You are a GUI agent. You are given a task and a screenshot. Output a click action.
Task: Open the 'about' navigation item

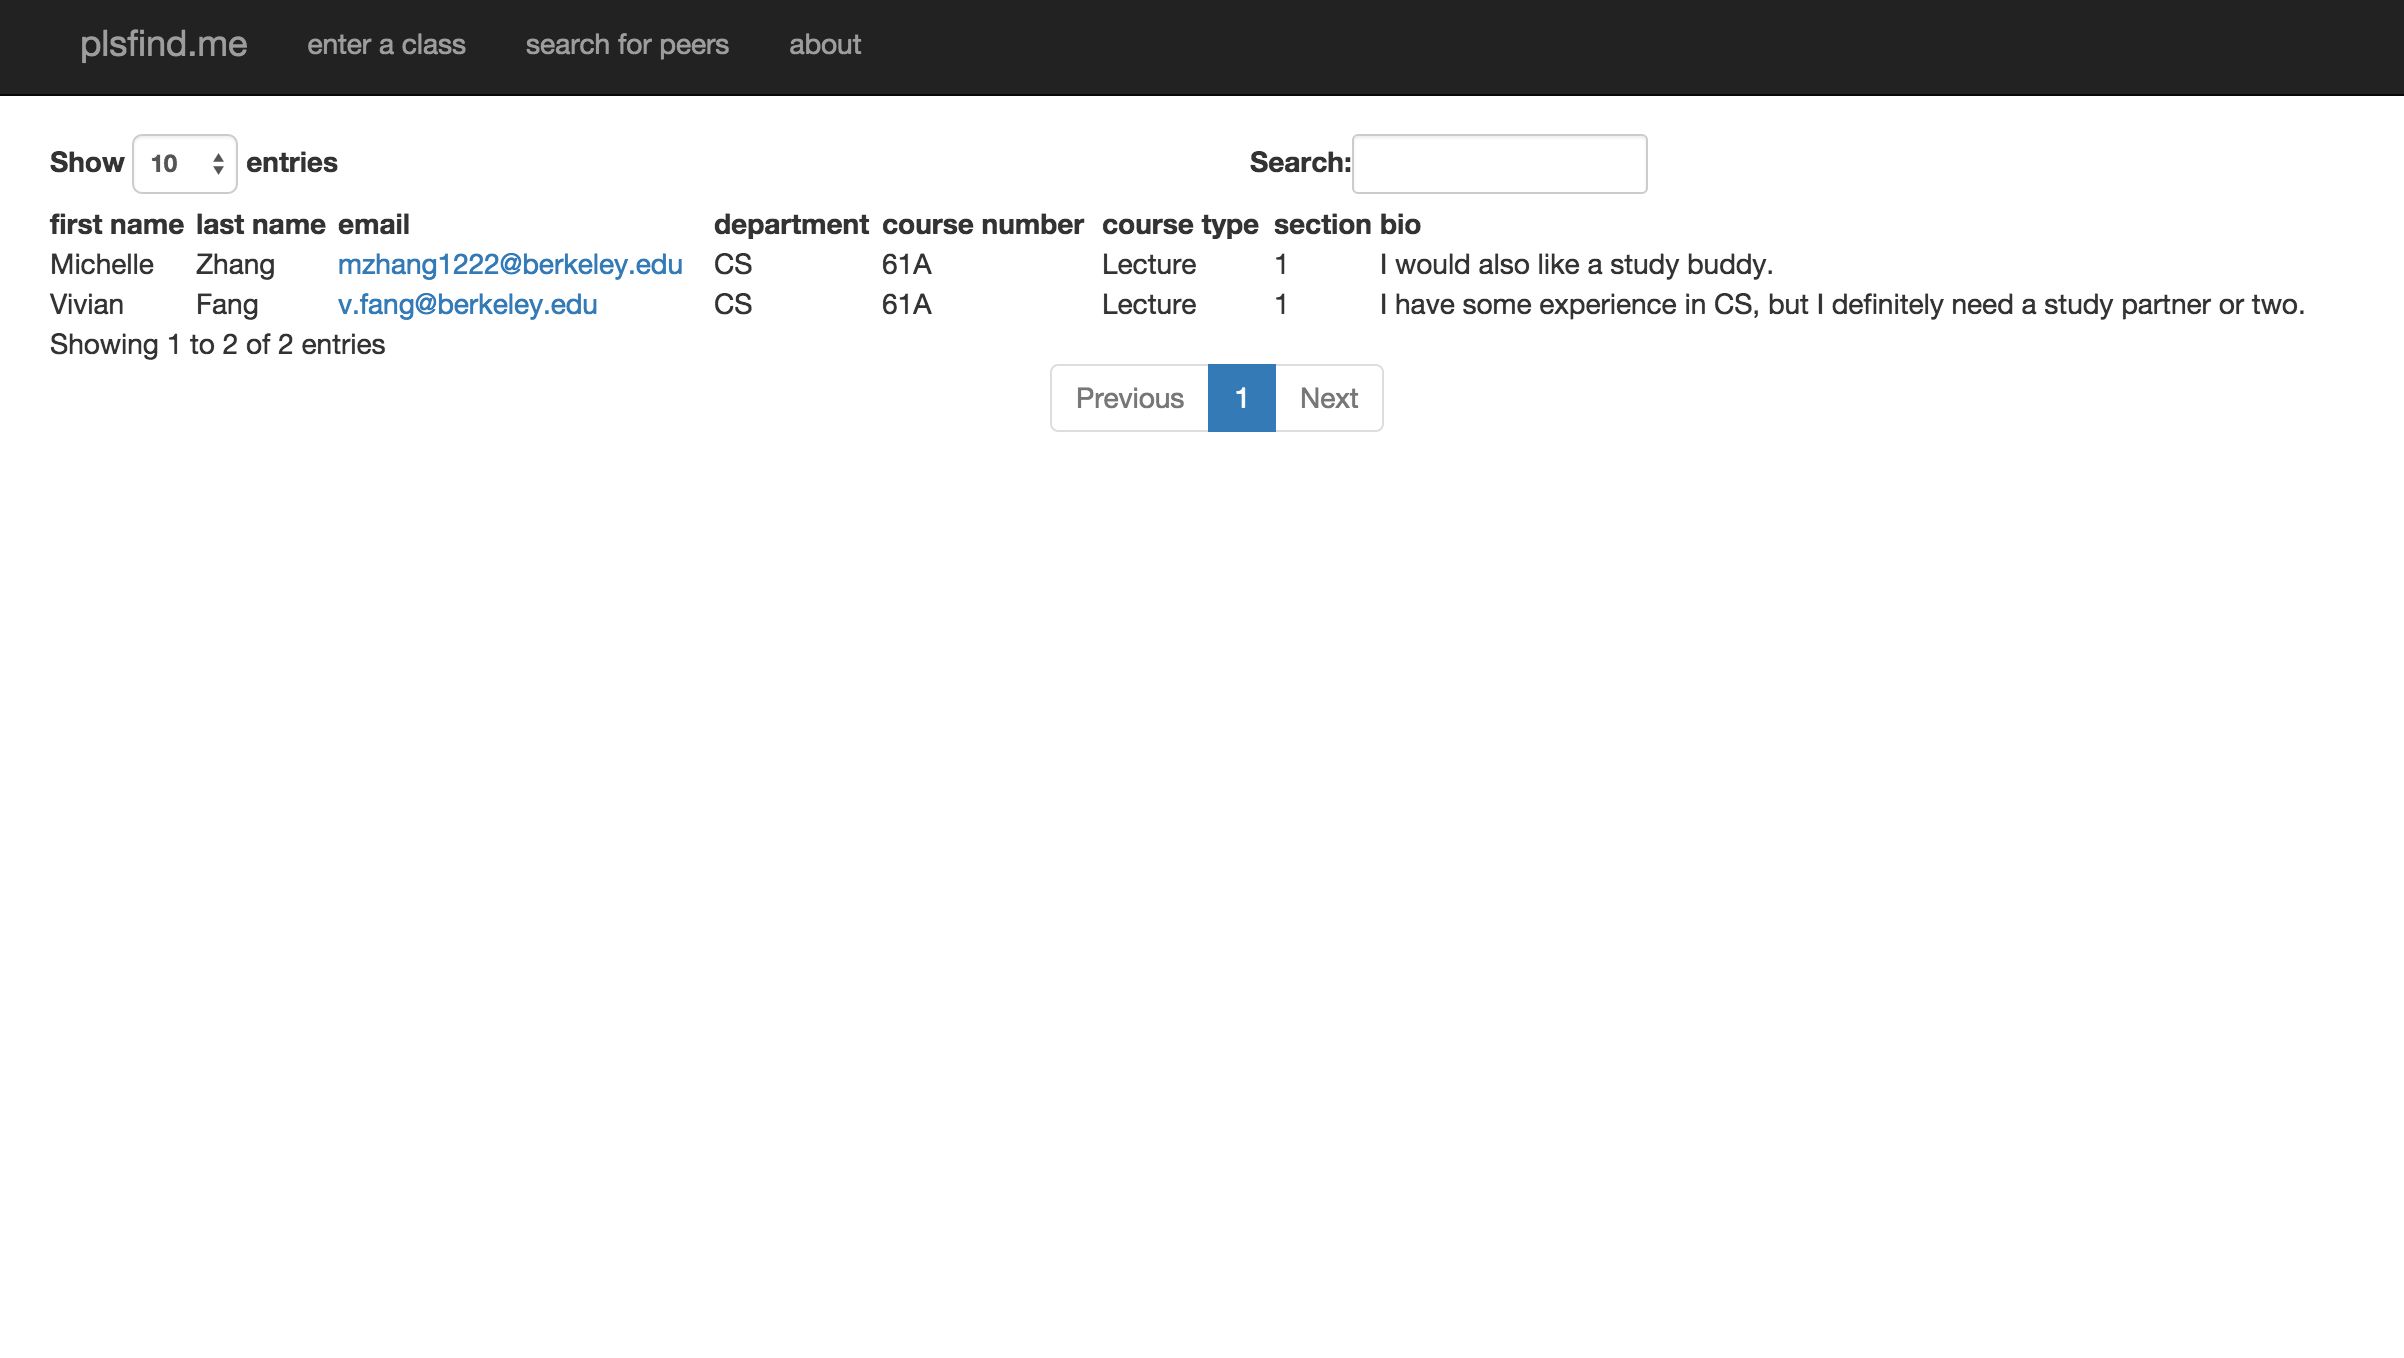point(824,45)
